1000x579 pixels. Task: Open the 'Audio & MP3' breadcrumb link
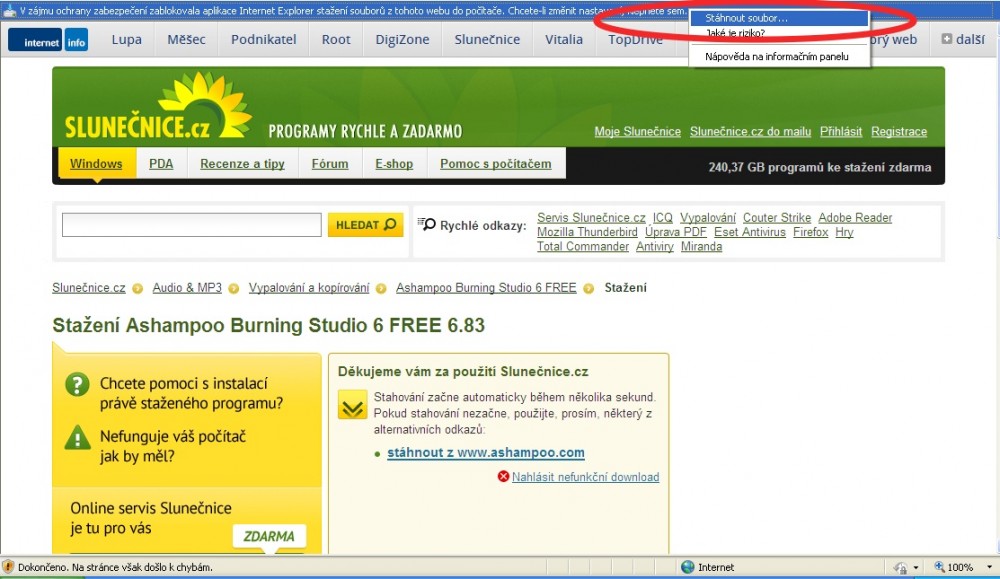click(x=187, y=288)
